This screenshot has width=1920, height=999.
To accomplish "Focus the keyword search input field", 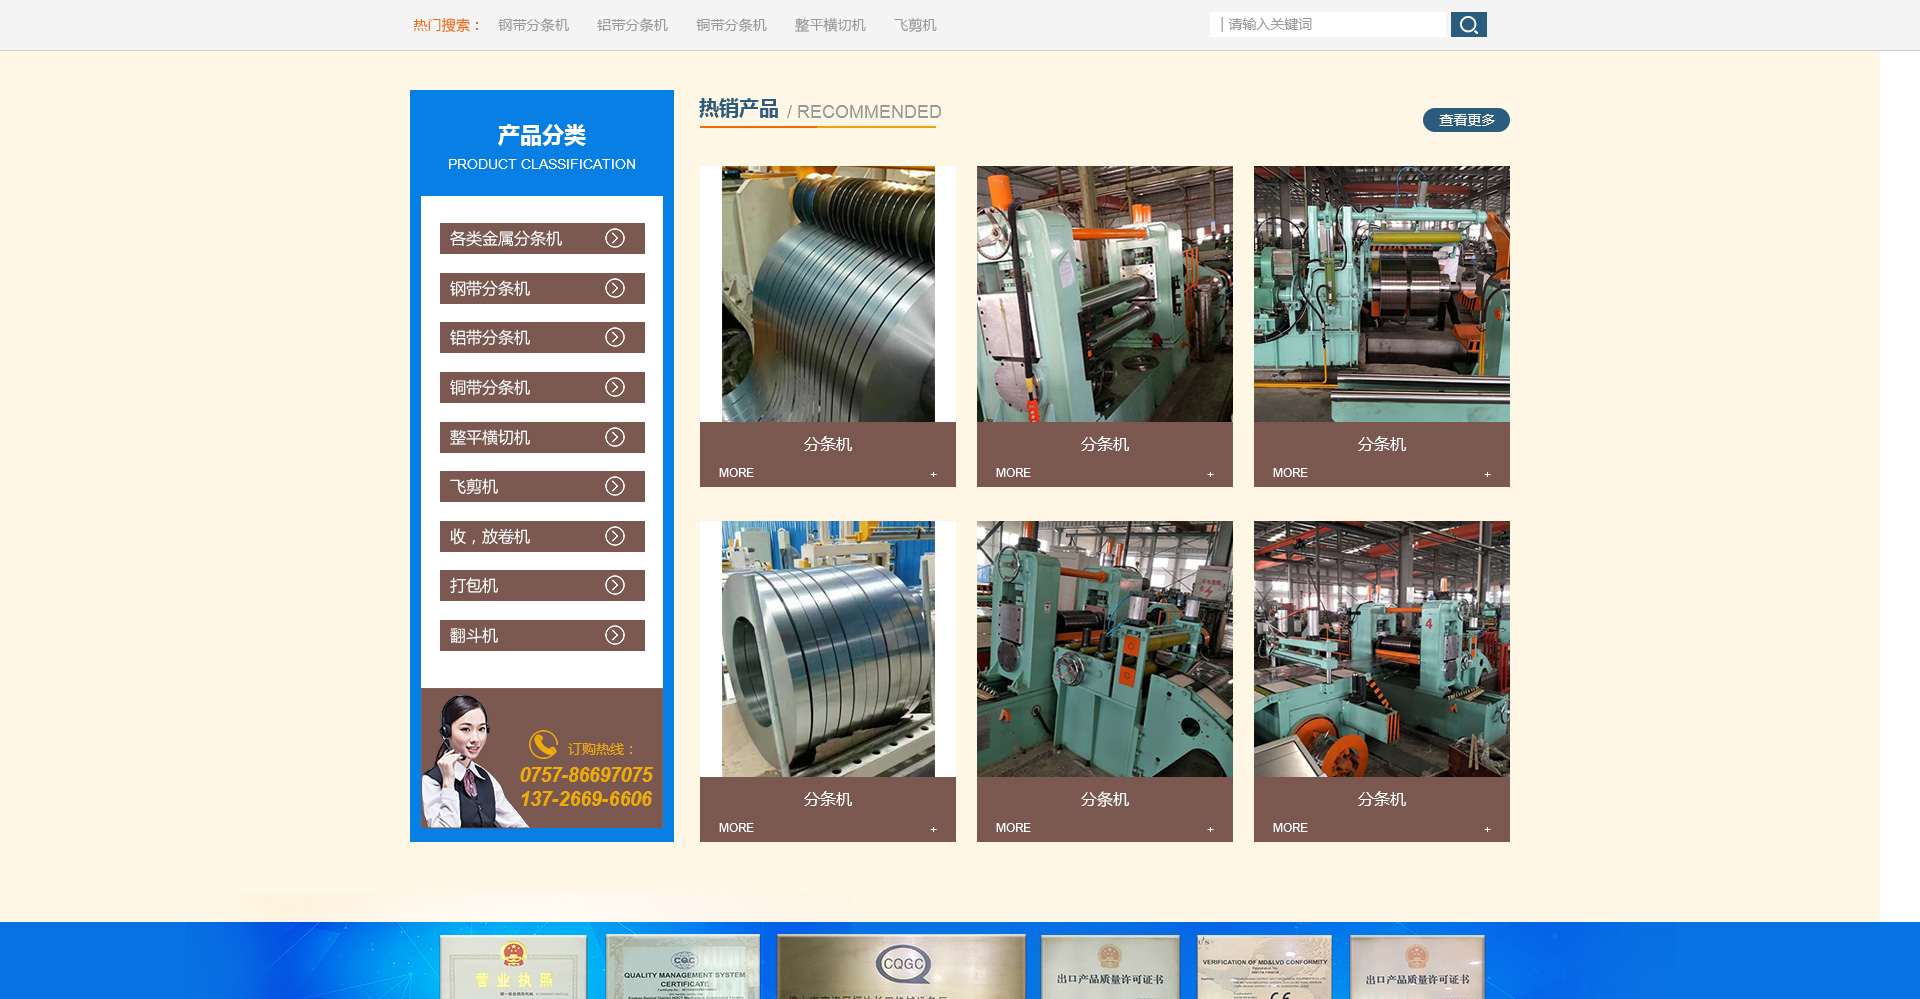I will tap(1330, 25).
